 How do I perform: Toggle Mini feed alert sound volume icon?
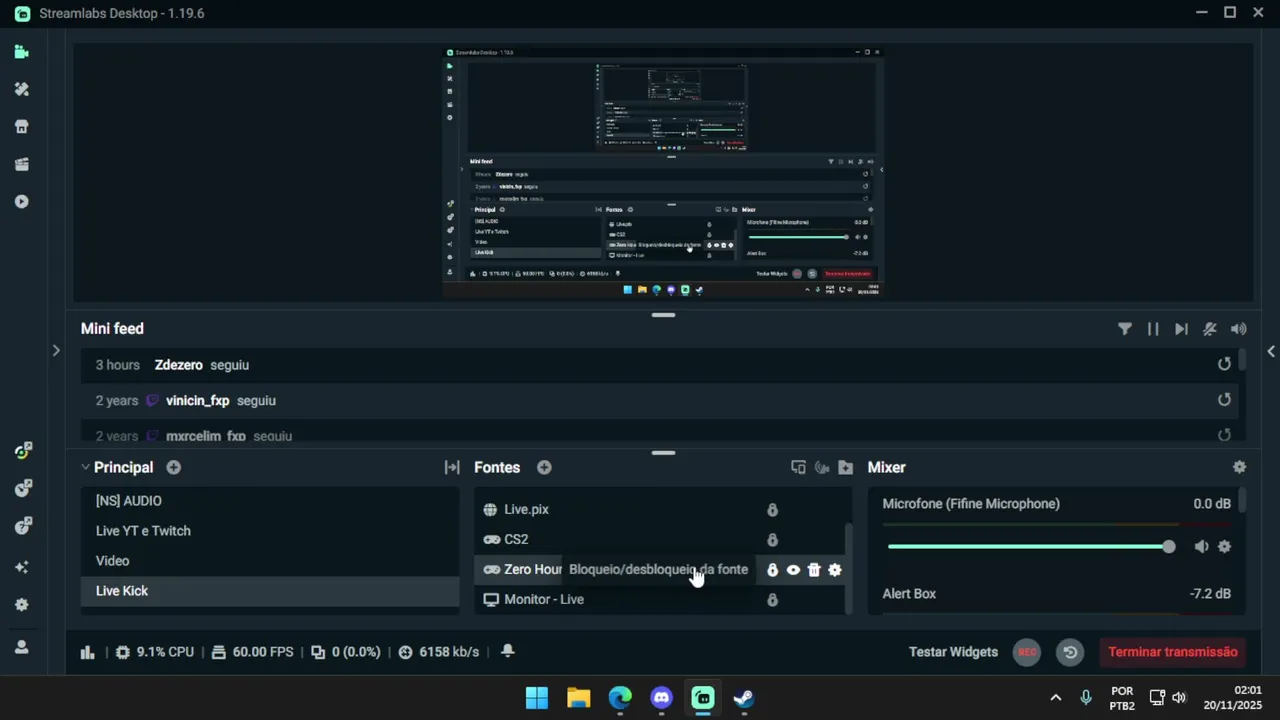point(1239,329)
